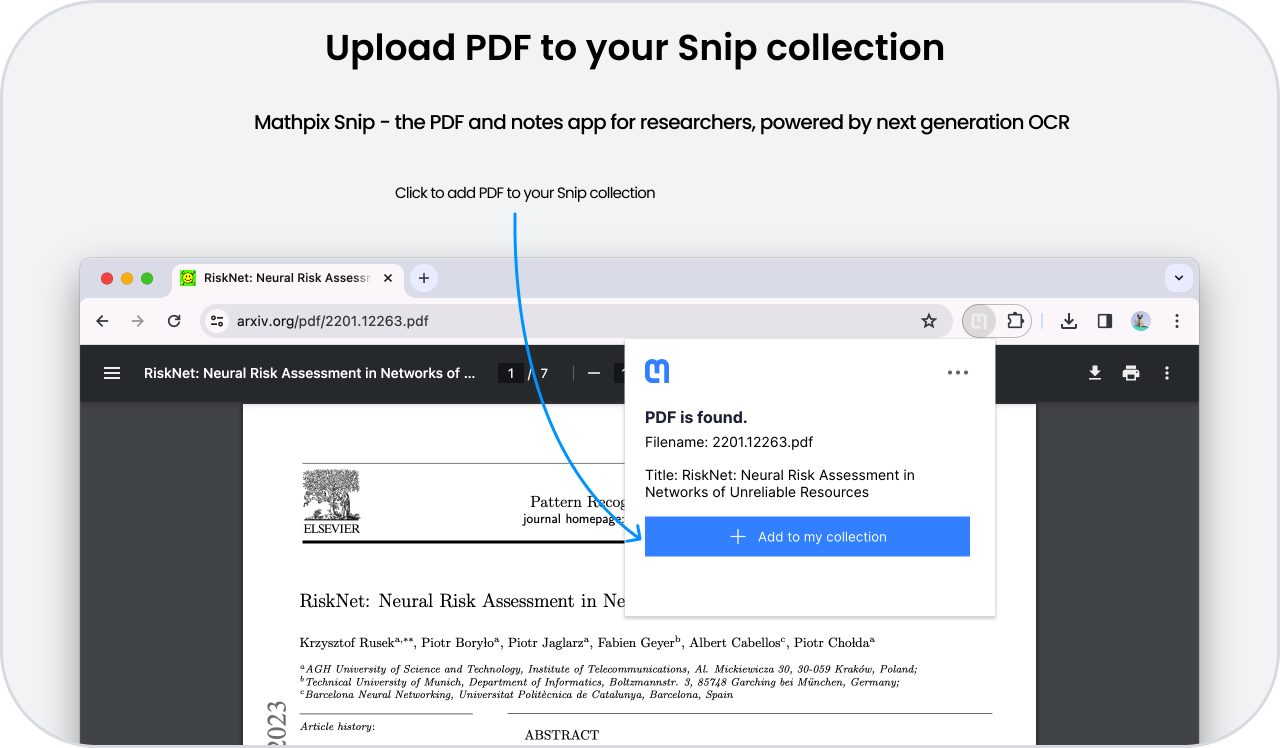Click Add to my collection button
The image size is (1280, 748).
(807, 537)
